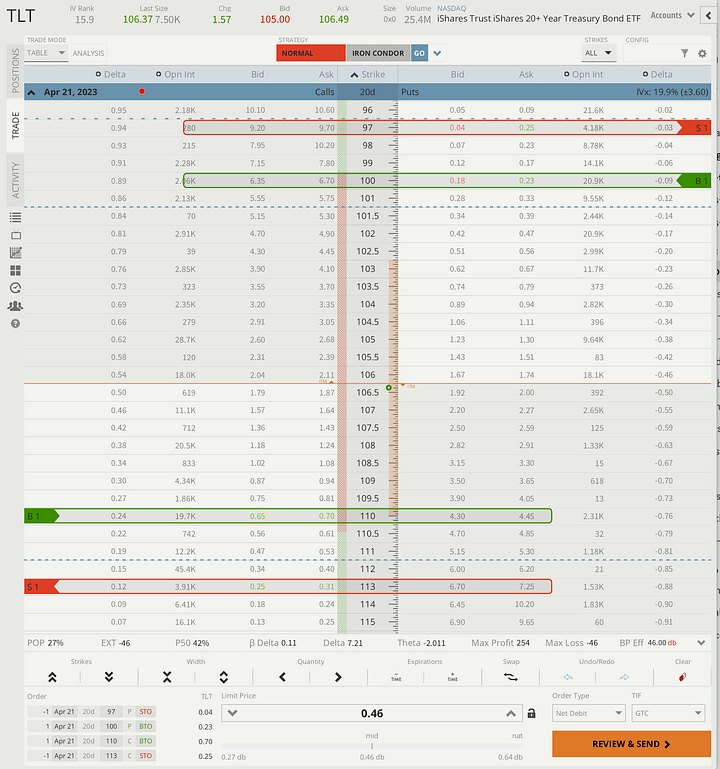
Task: Sort by the Strike column header
Action: pyautogui.click(x=367, y=74)
